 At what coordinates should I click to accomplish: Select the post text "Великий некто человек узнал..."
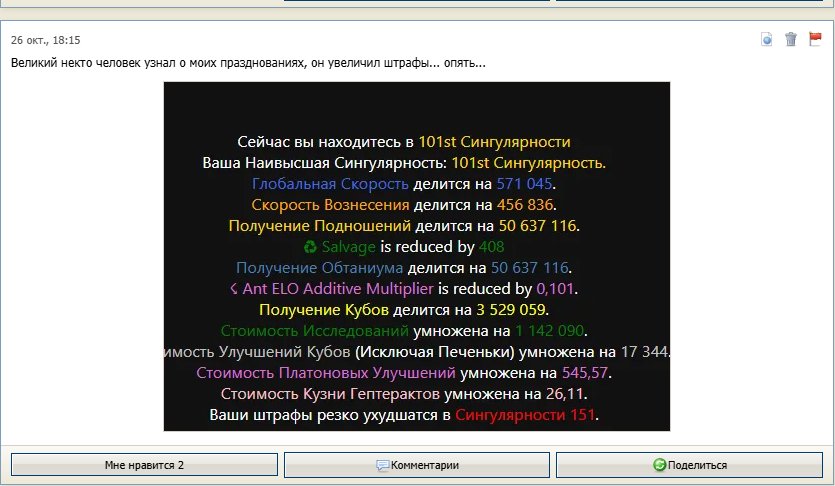pos(248,63)
